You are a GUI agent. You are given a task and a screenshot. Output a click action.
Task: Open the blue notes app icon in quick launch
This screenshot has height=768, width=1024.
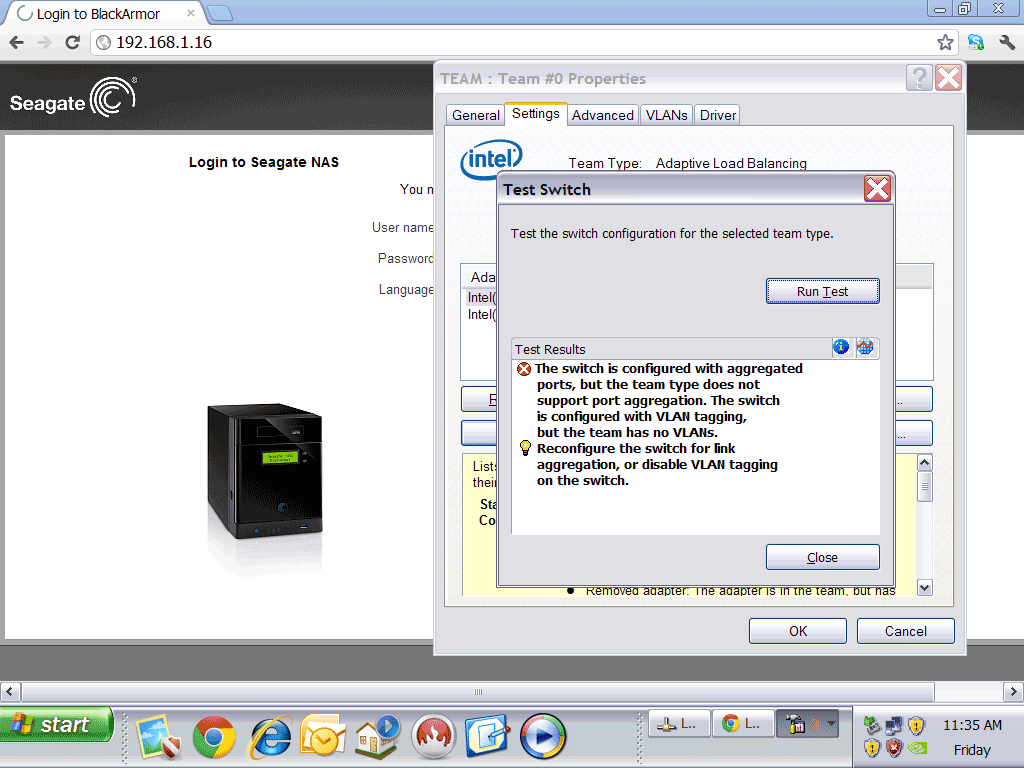pyautogui.click(x=487, y=737)
